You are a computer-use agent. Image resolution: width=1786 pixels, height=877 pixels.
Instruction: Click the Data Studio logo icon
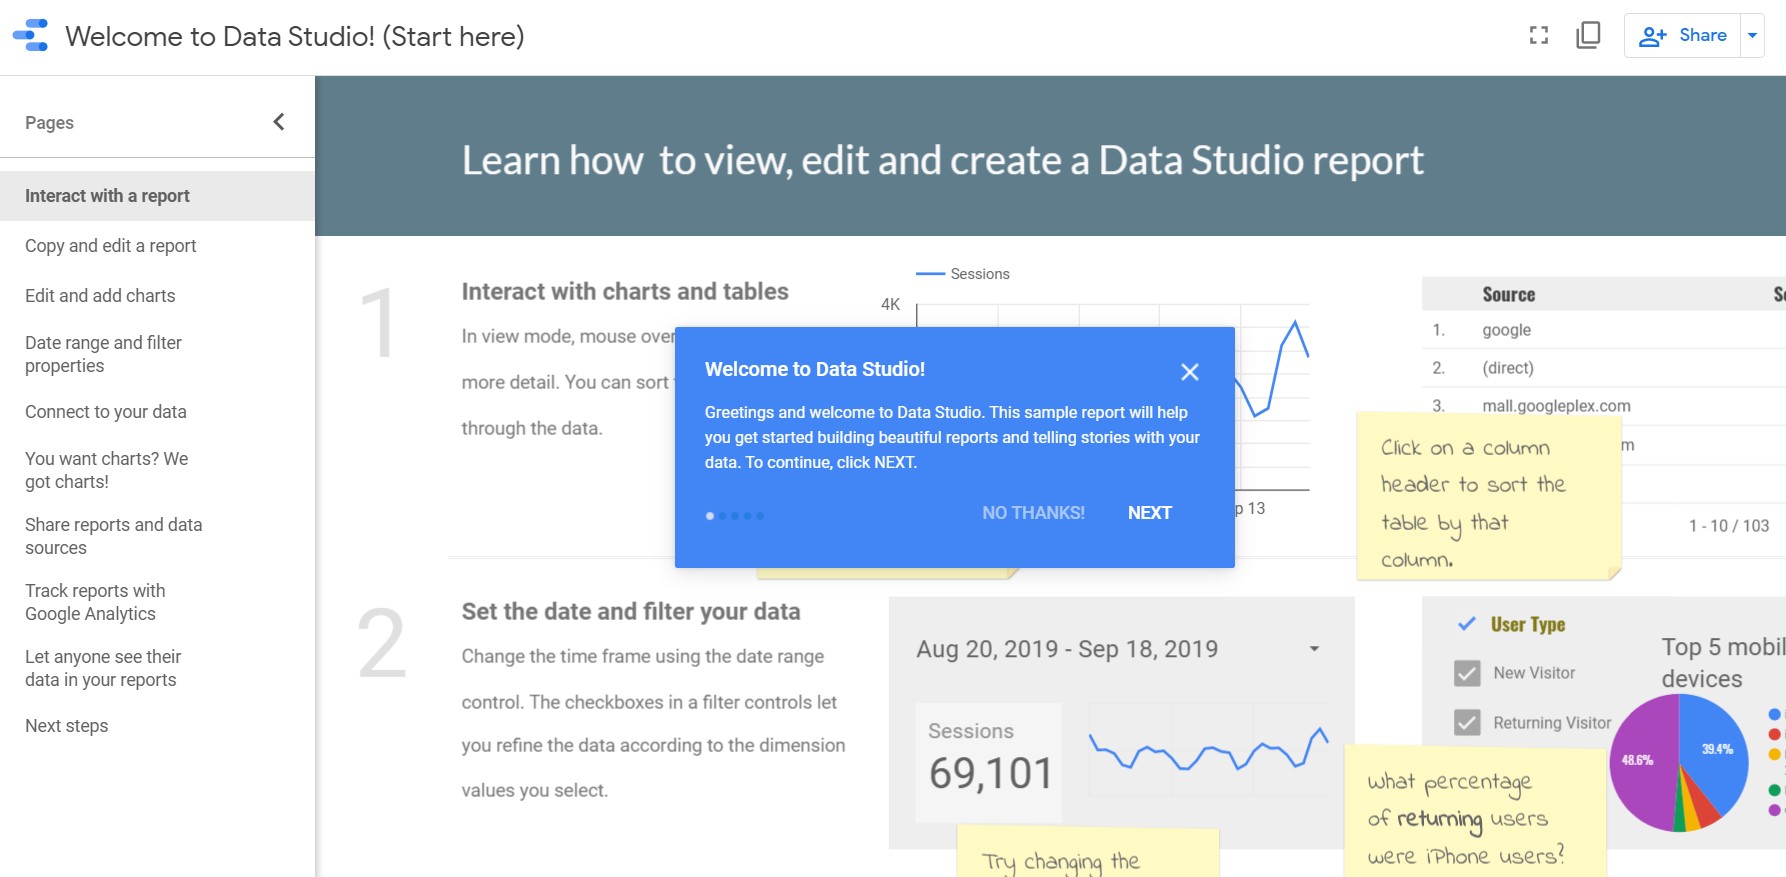(x=30, y=35)
